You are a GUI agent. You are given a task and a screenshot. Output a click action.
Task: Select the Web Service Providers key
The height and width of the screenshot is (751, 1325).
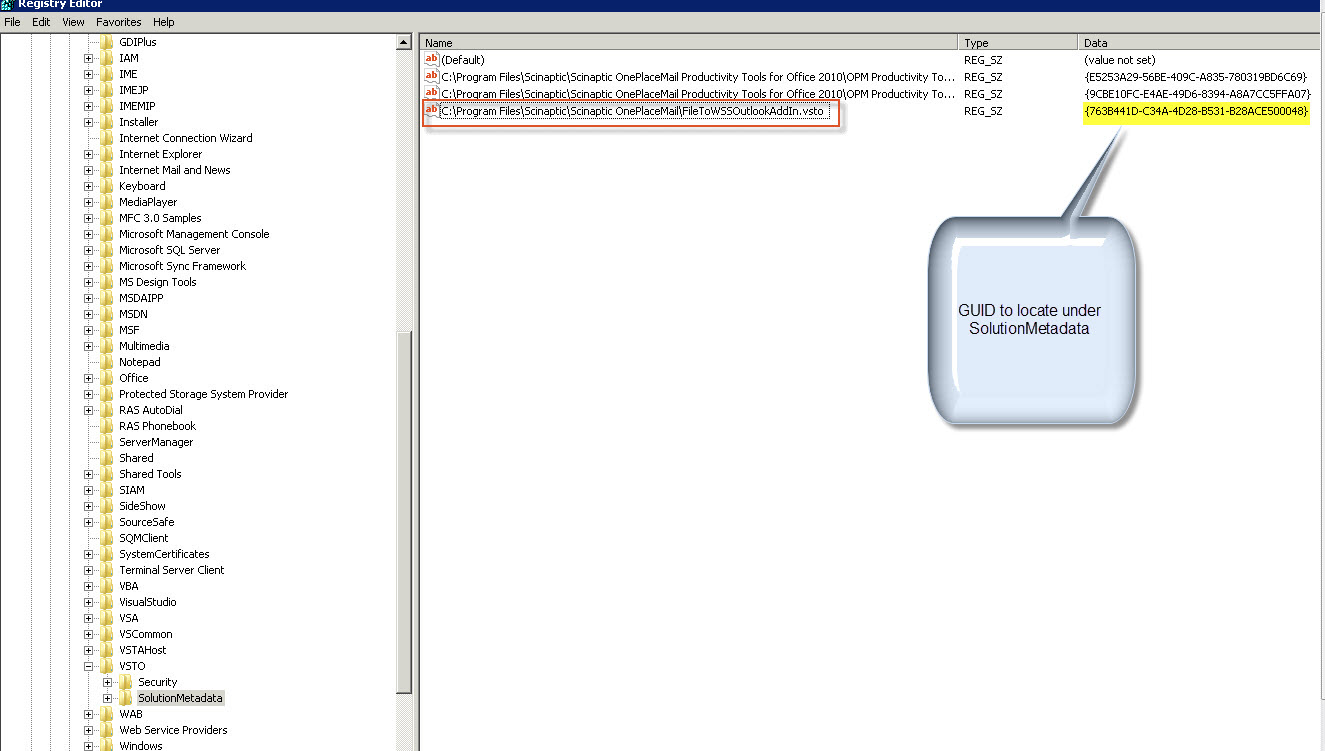[175, 730]
